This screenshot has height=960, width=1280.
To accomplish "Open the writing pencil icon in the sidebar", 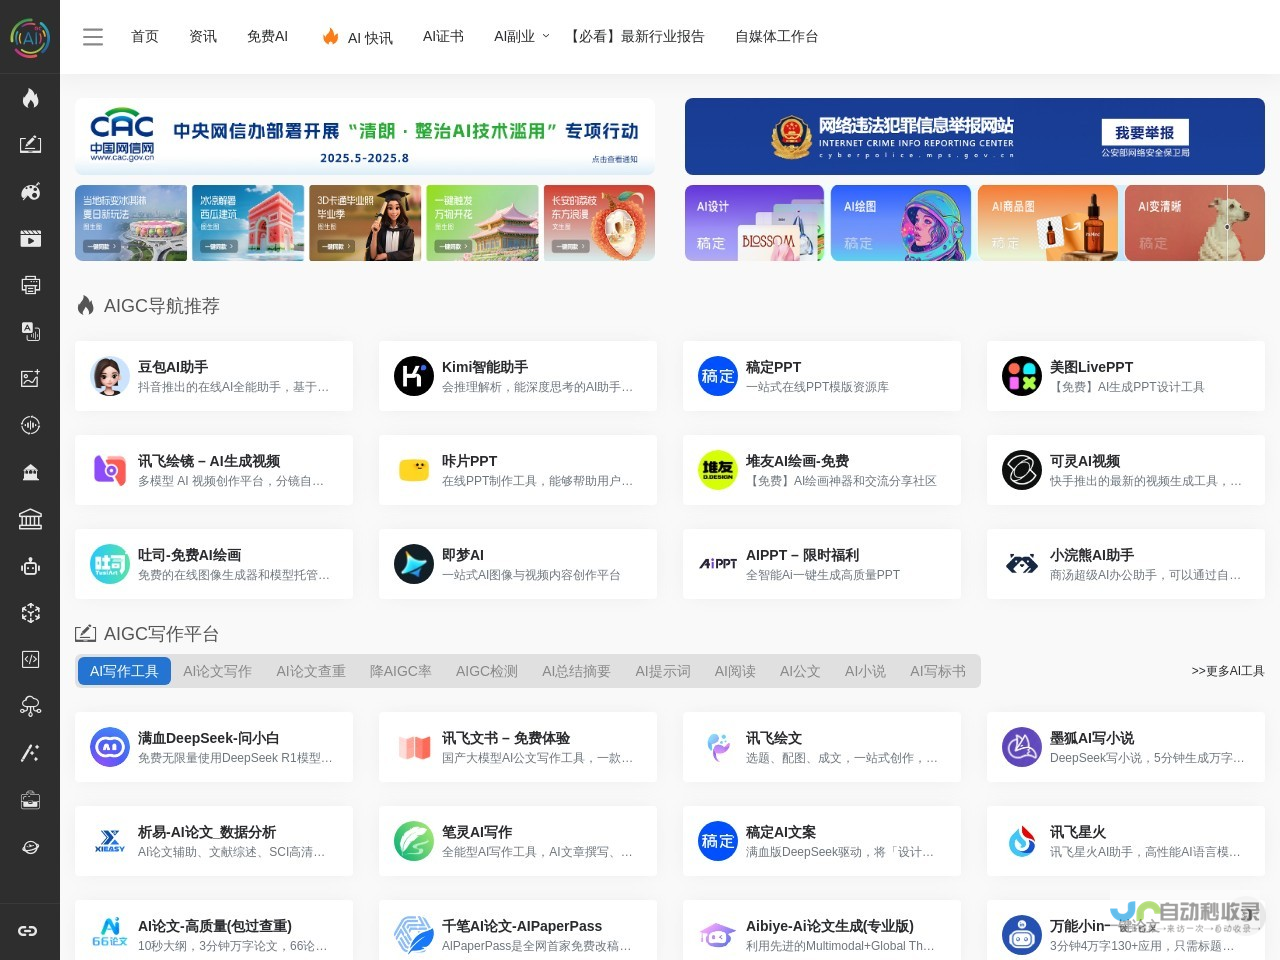I will point(30,144).
